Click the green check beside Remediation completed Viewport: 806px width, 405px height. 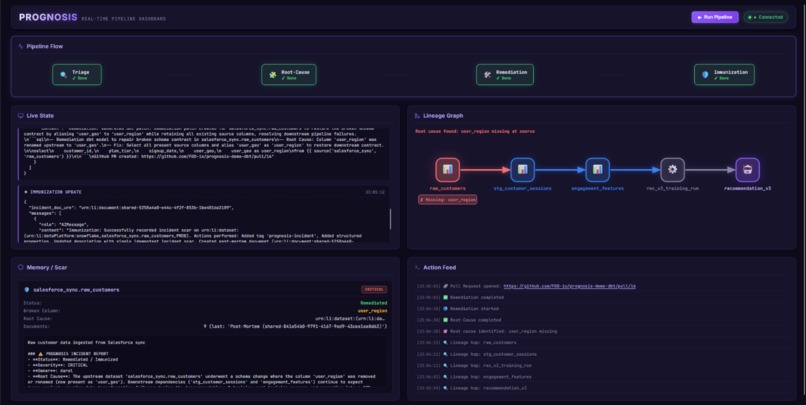[x=445, y=298]
